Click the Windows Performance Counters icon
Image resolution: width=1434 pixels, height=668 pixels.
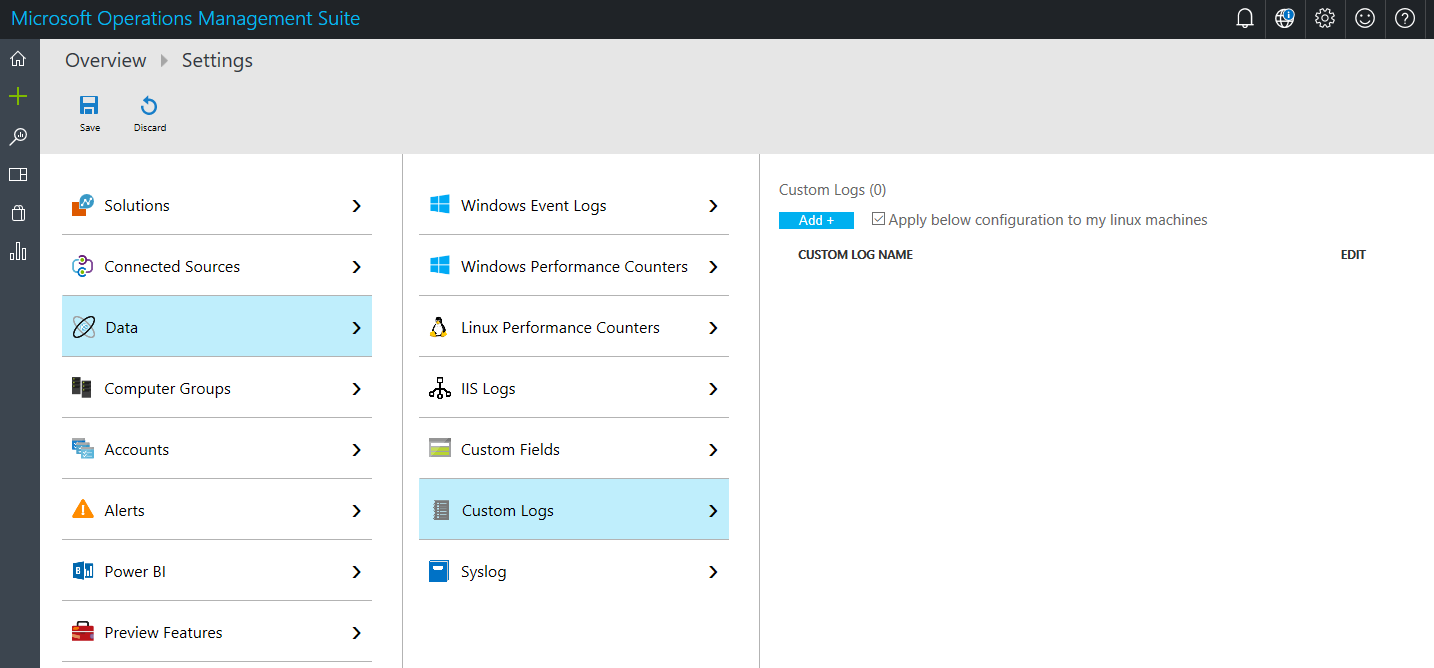(439, 266)
